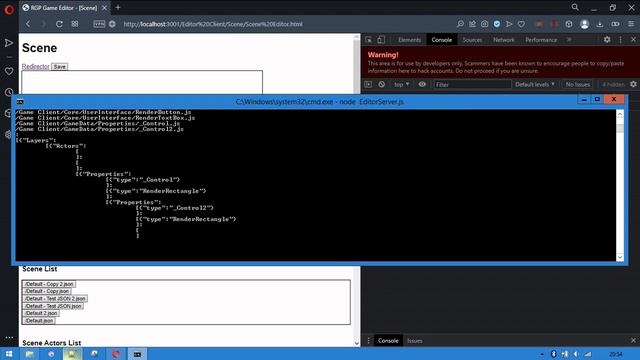Reload the Scene Editor page
This screenshot has width=640, height=360.
59,24
